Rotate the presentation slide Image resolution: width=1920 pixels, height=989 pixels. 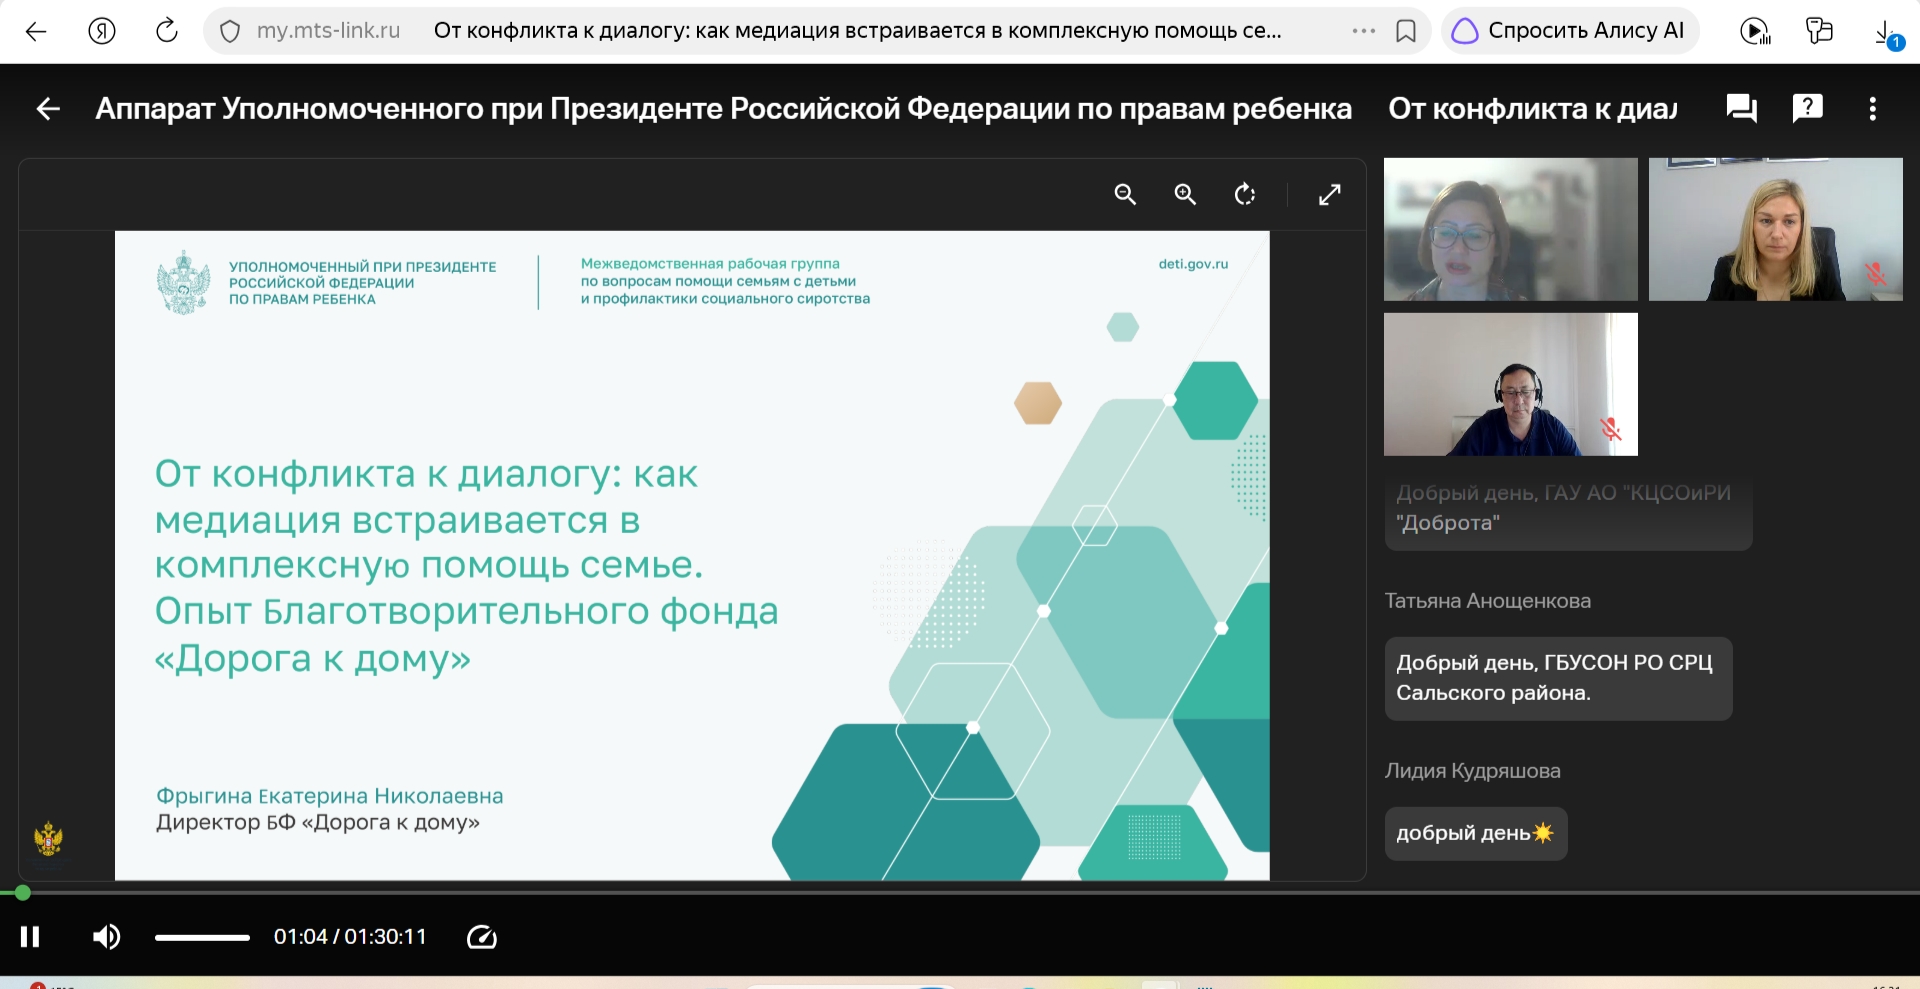tap(1245, 194)
